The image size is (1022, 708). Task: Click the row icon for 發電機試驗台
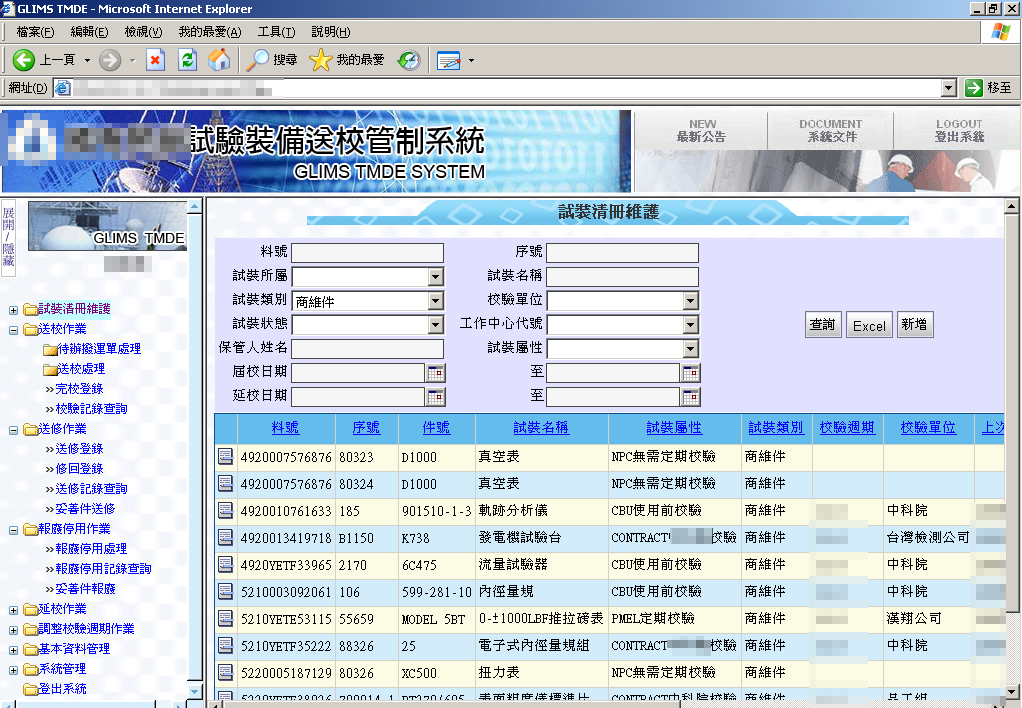[x=226, y=538]
